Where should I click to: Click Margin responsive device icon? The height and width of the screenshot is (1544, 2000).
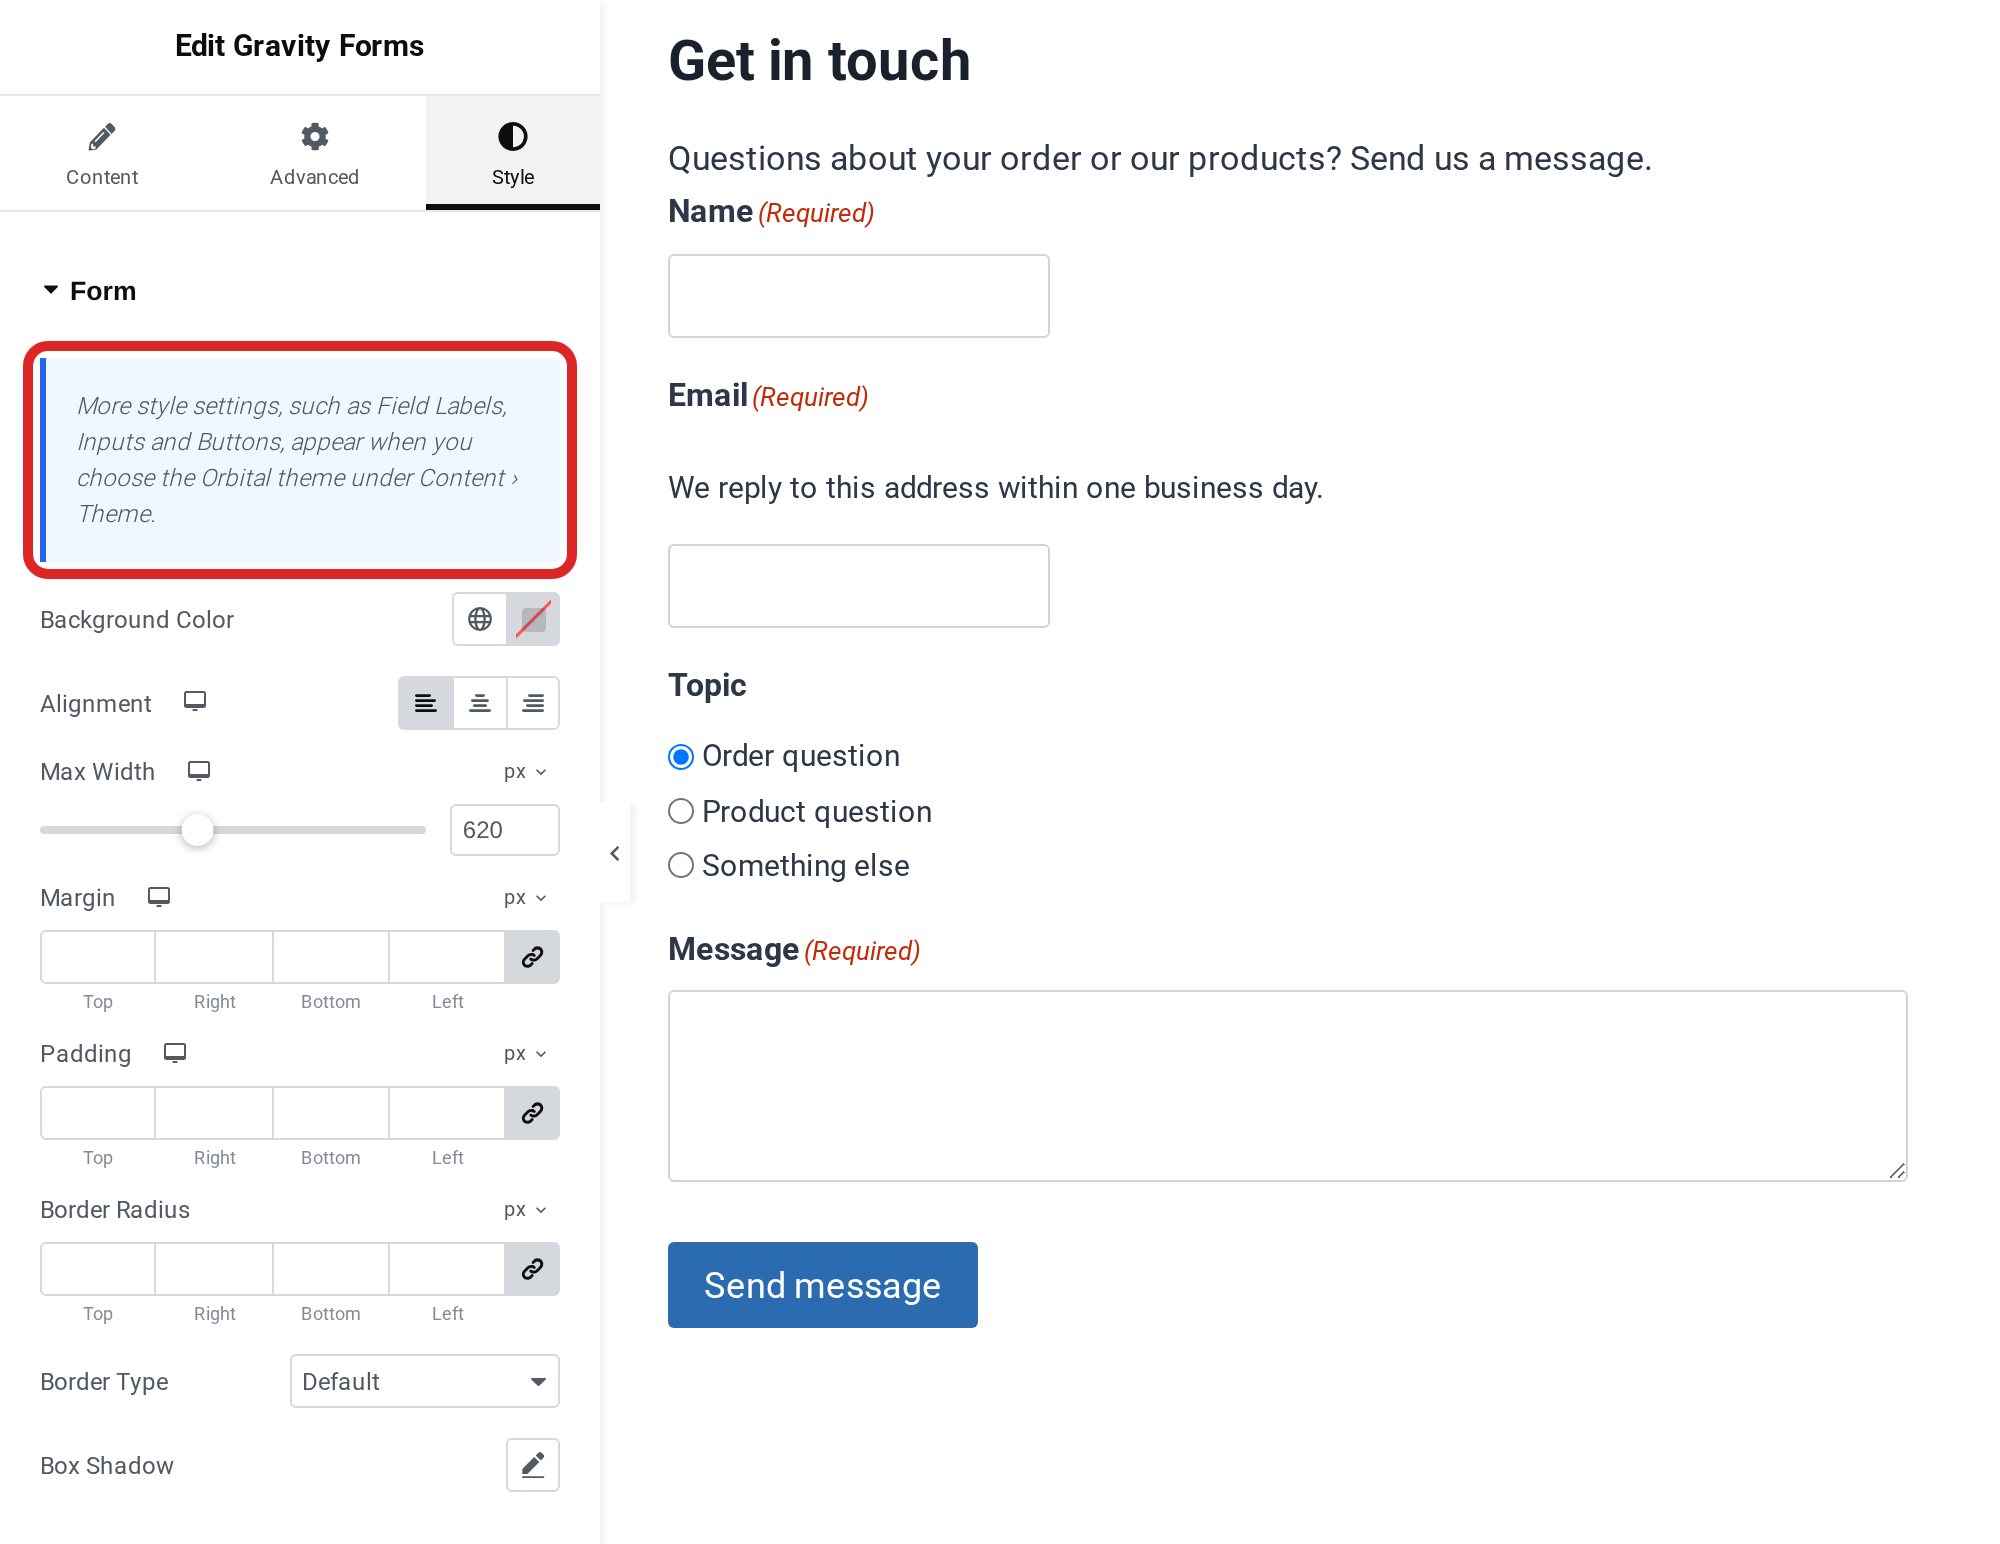point(159,896)
